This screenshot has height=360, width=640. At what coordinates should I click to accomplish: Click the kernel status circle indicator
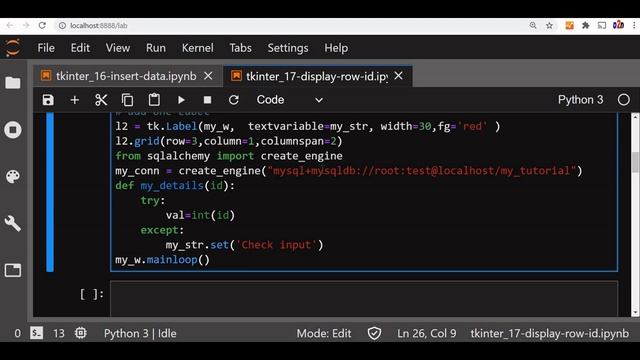(x=624, y=100)
